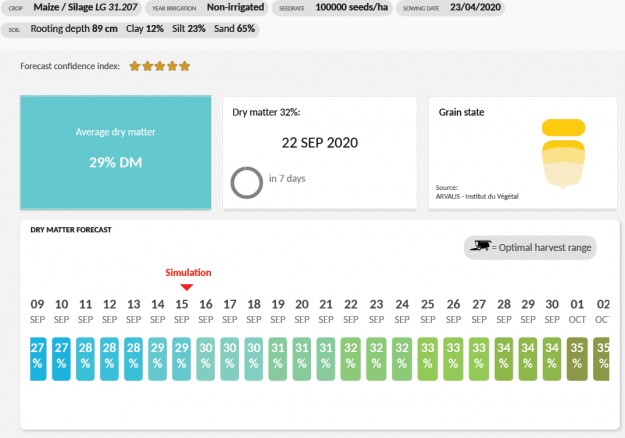
Task: Click the forecast confidence star rating
Action: click(157, 66)
